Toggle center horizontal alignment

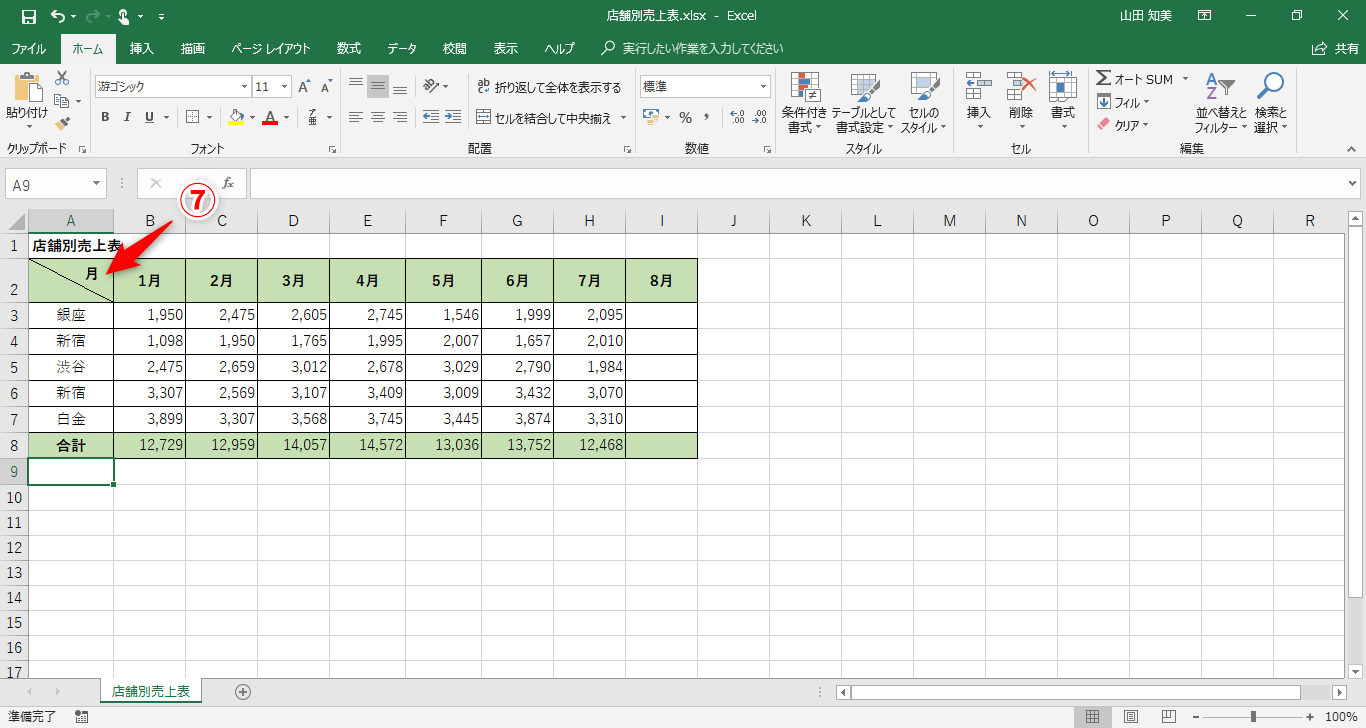pos(378,117)
